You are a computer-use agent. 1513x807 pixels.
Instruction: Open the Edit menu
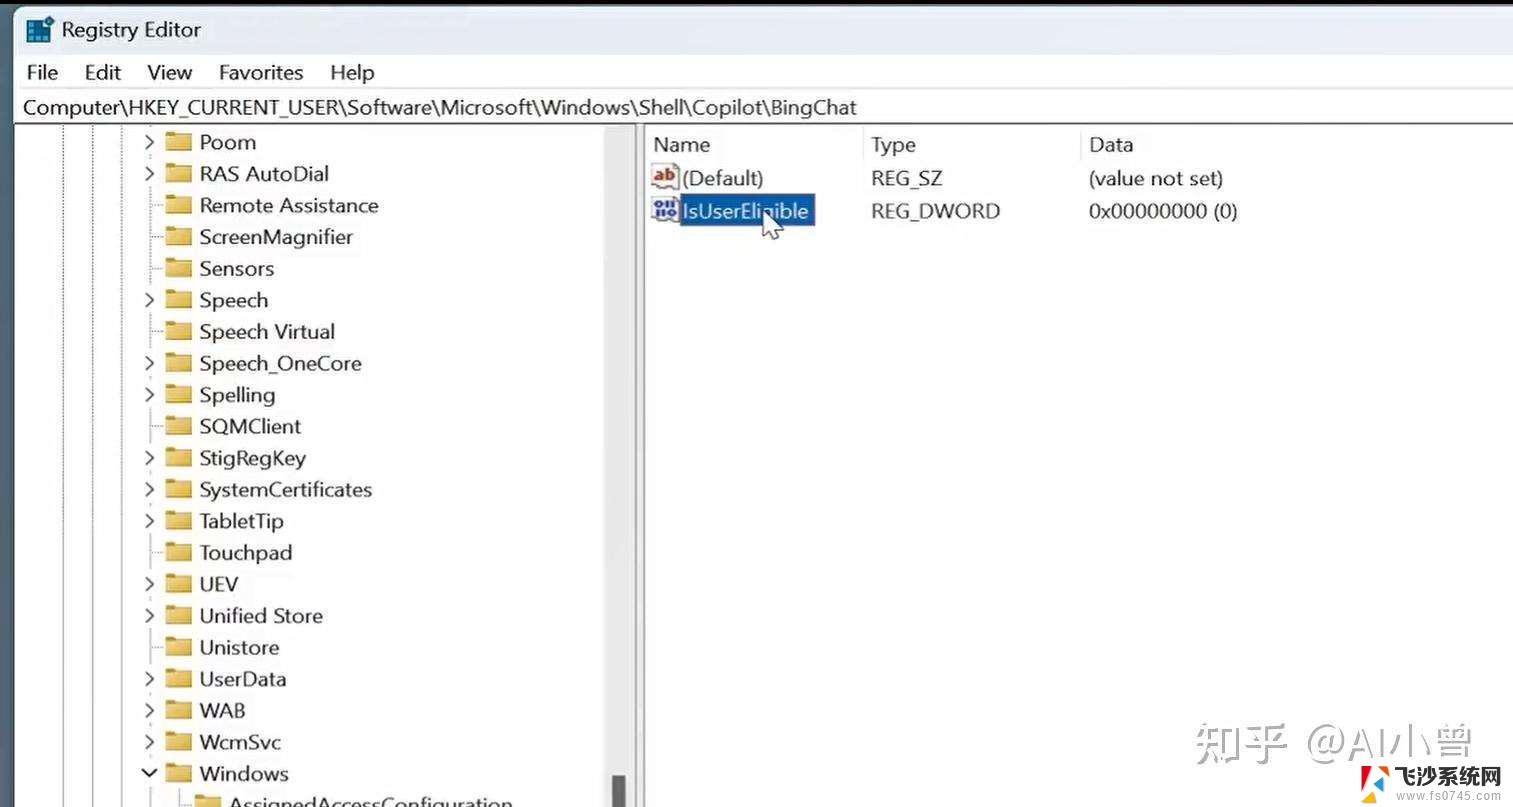point(102,72)
